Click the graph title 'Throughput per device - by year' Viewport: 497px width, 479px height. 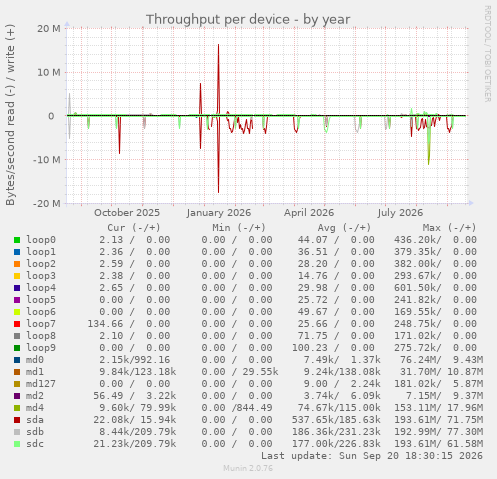point(248,19)
